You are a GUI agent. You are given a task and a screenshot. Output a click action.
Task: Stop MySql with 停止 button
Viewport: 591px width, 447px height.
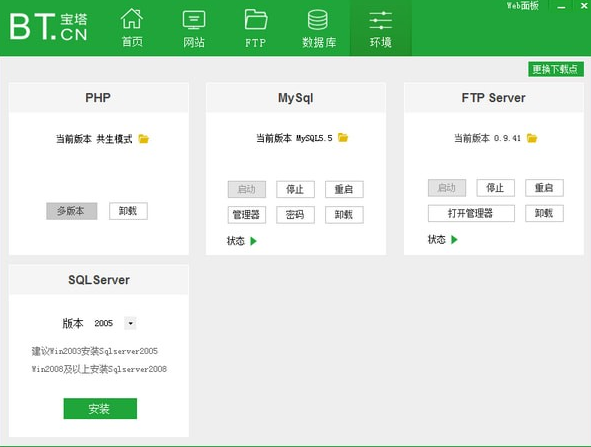296,189
